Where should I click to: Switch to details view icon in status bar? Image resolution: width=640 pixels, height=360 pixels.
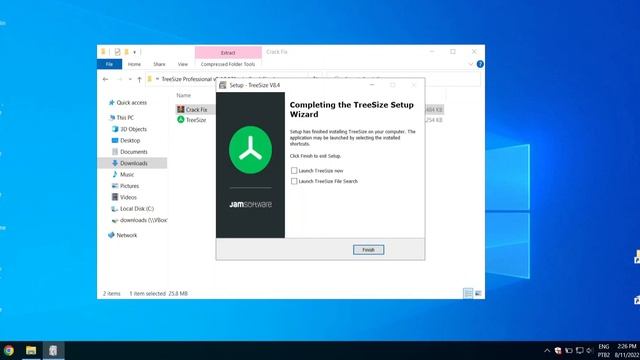(x=468, y=293)
